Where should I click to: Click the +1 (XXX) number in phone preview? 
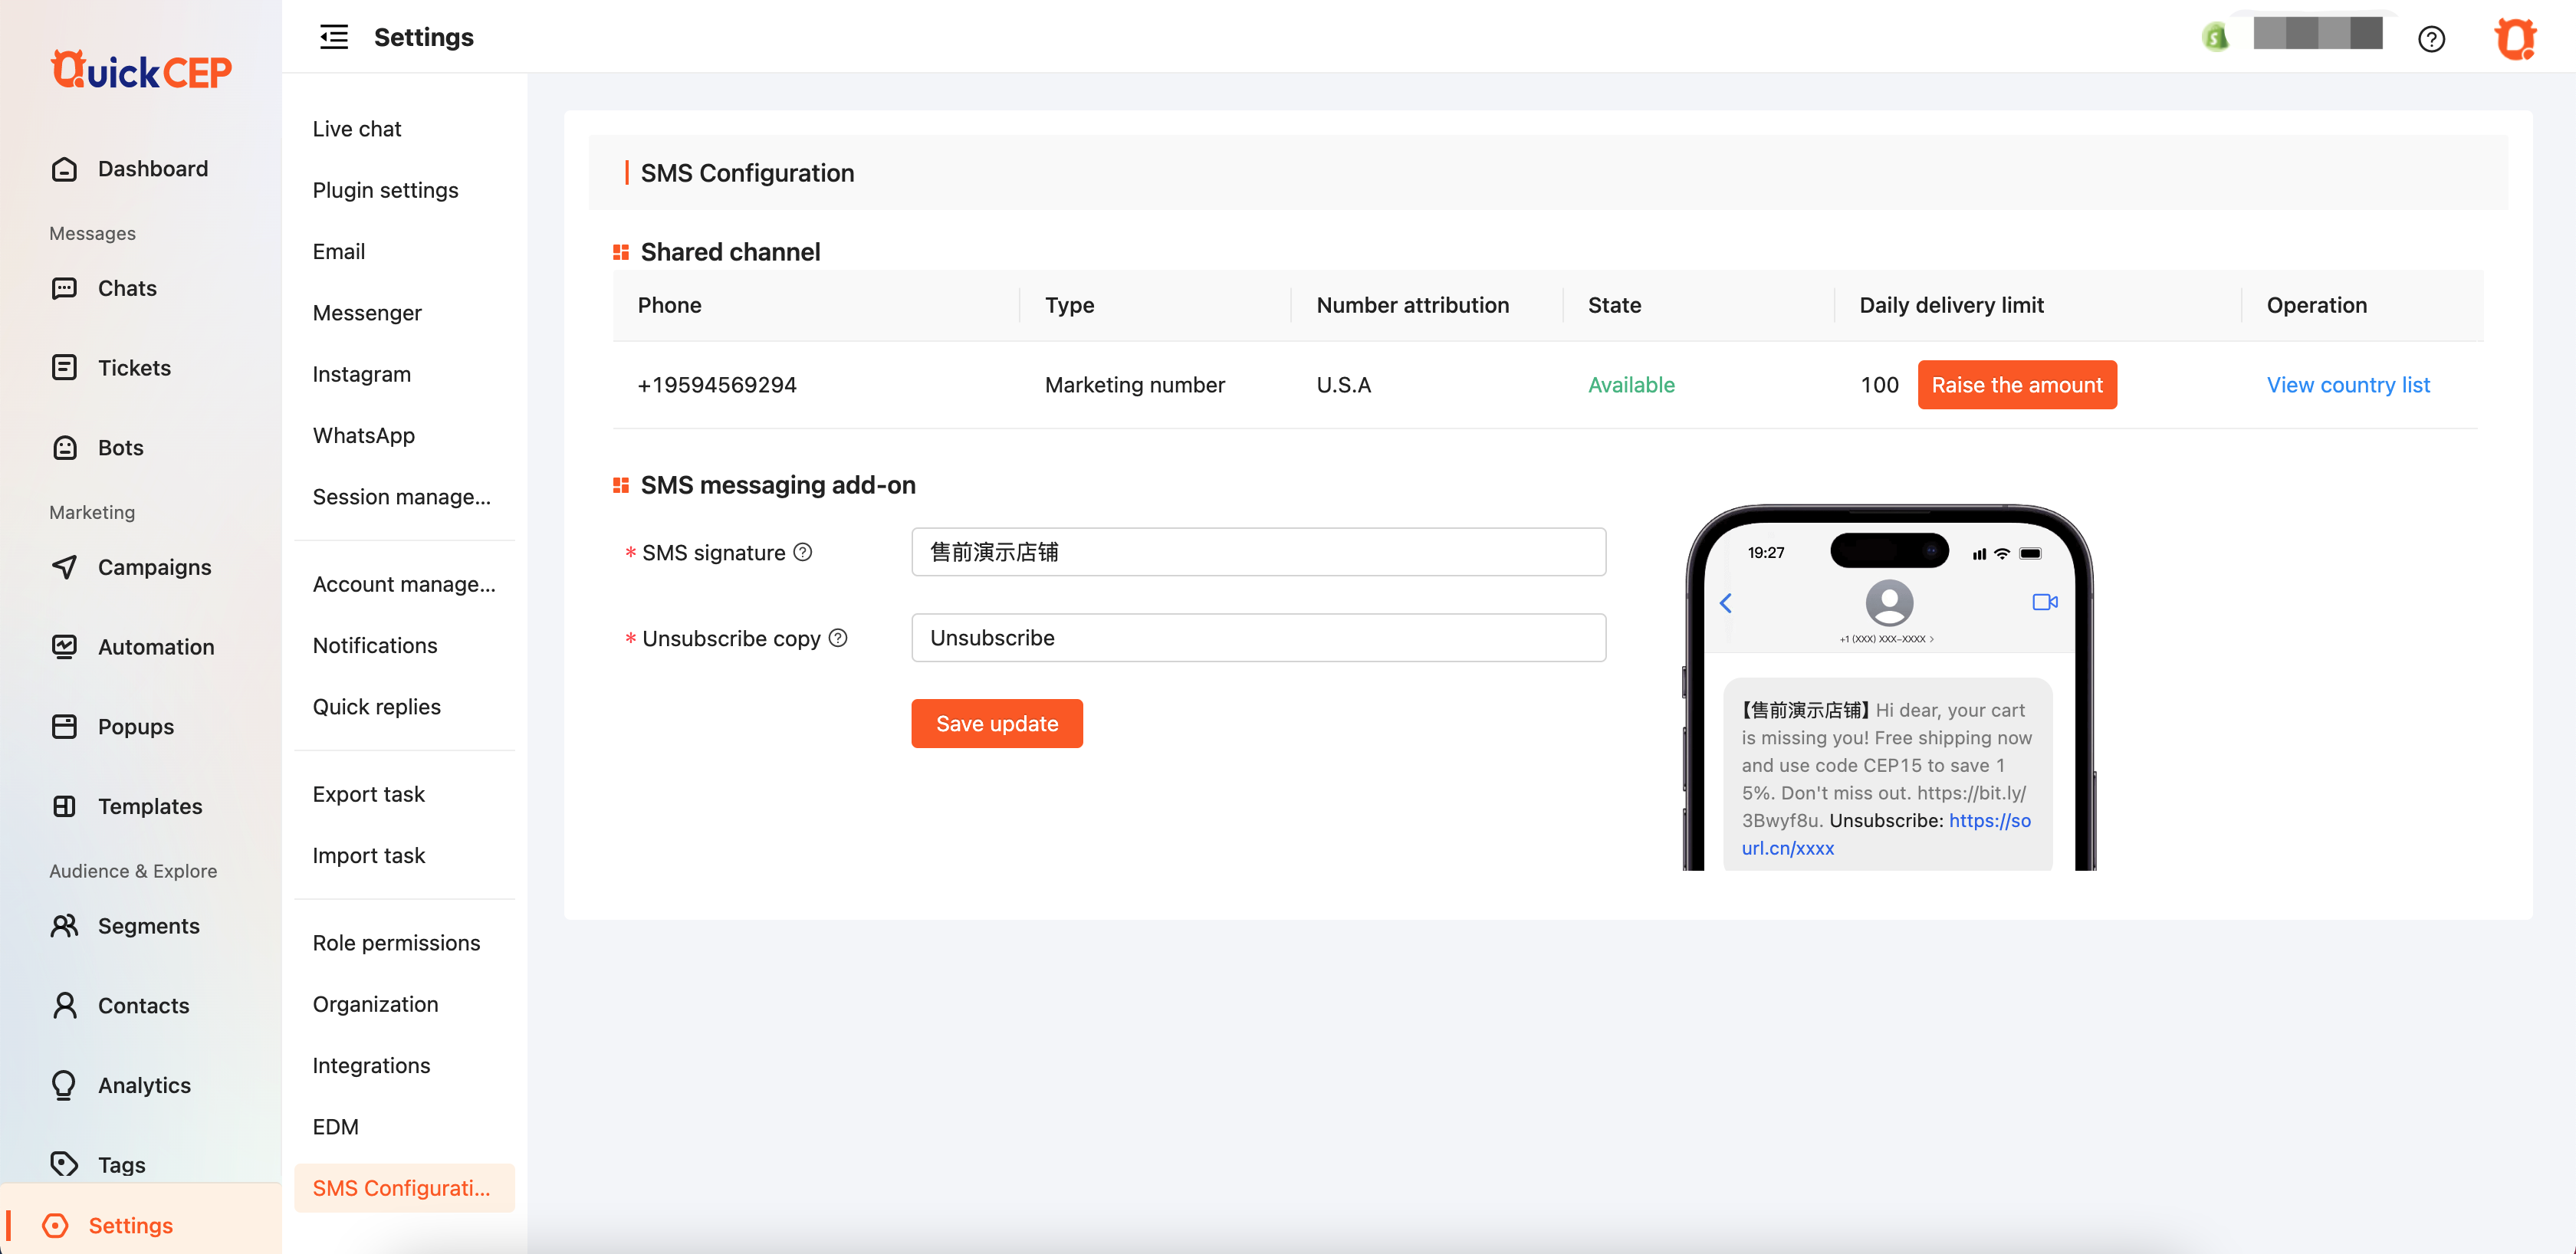pos(1885,639)
